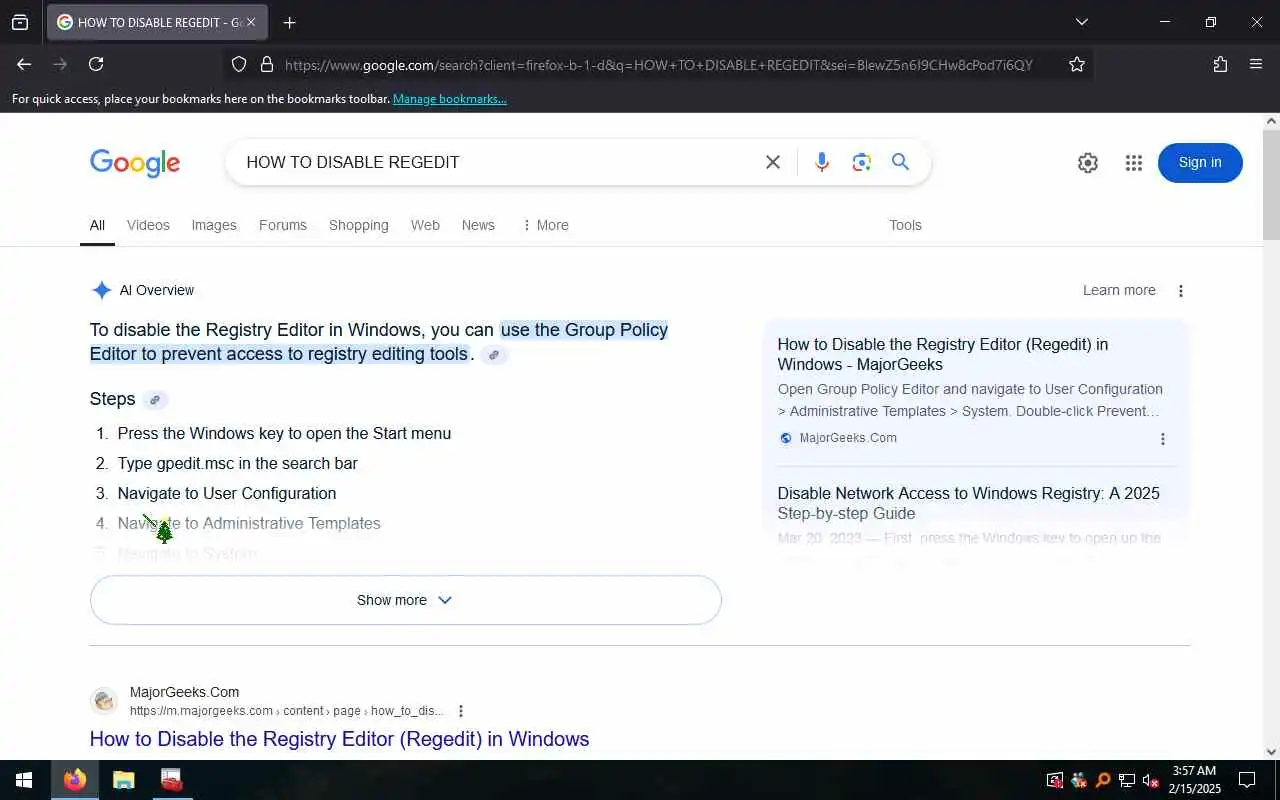Open the network tray icon
Image resolution: width=1280 pixels, height=800 pixels.
1127,780
